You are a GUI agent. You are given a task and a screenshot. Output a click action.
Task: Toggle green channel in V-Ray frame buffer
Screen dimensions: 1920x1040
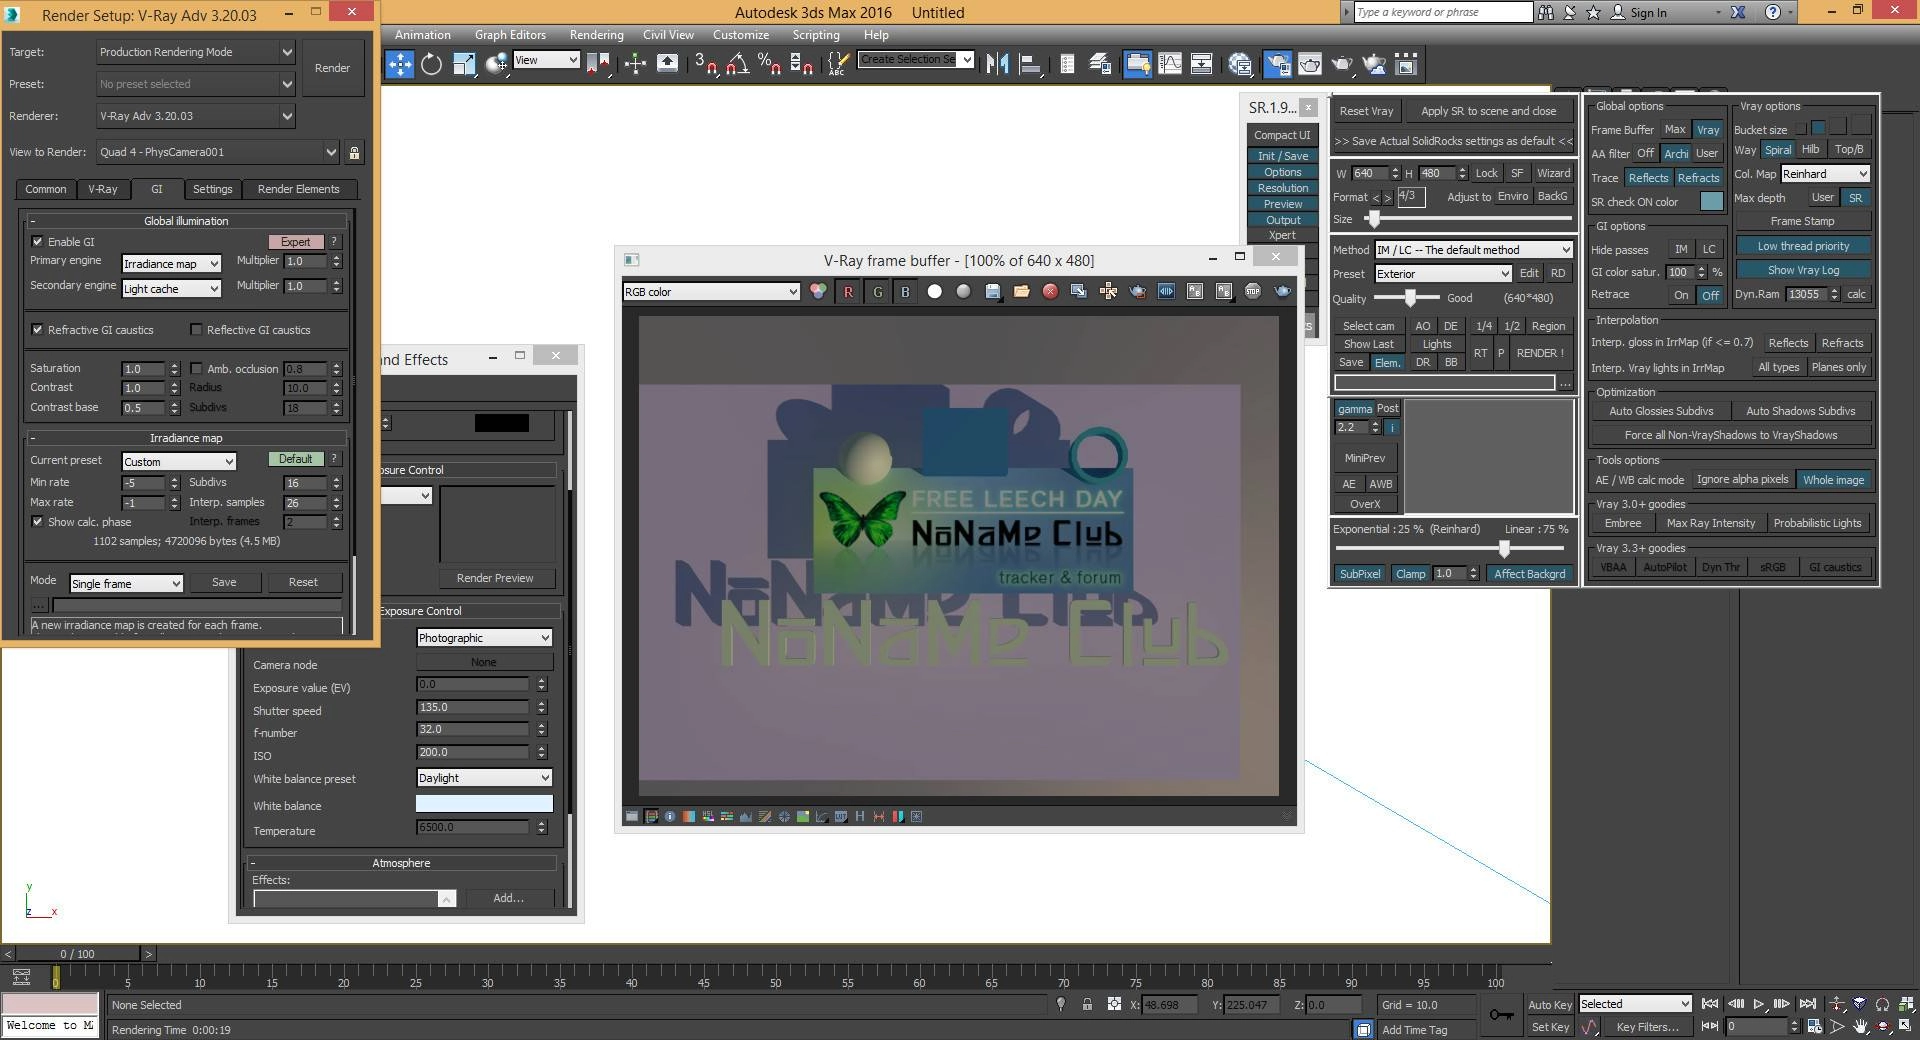point(878,291)
